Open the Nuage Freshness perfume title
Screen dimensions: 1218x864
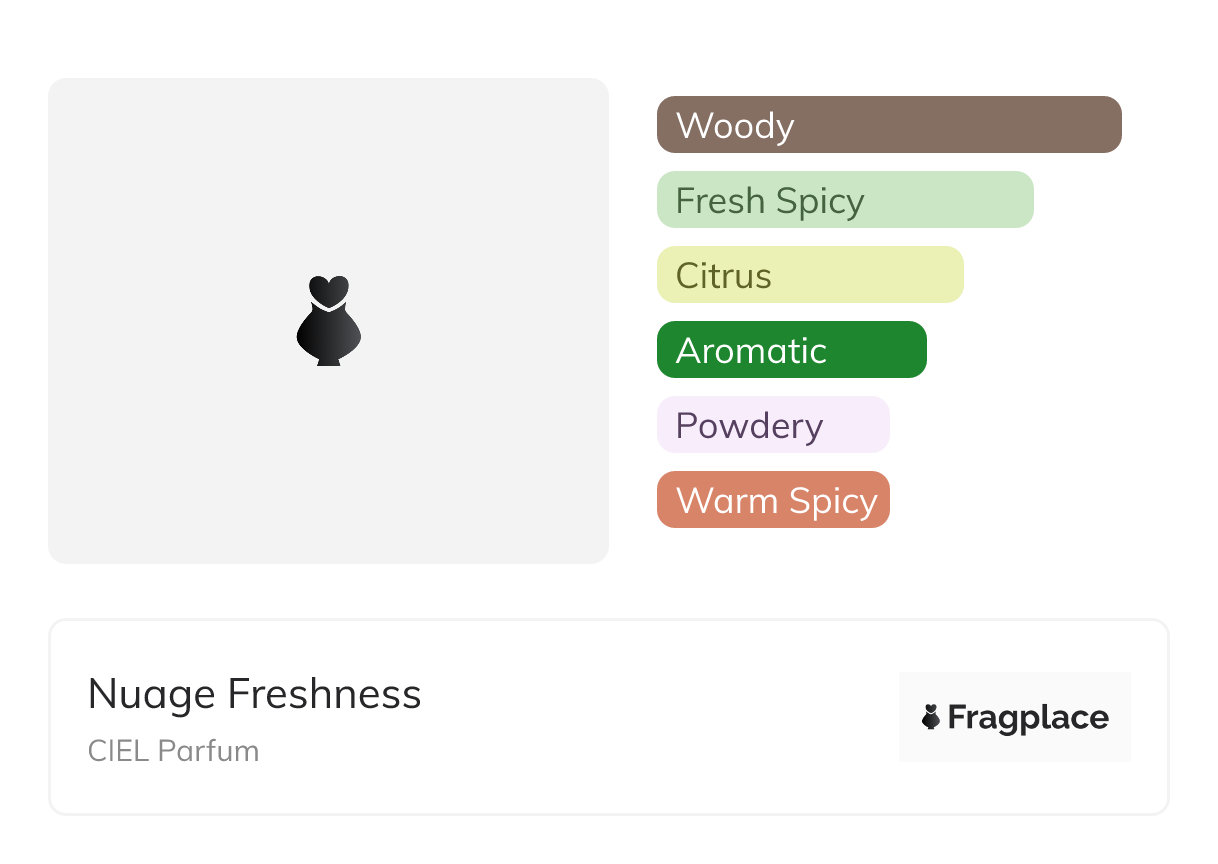pyautogui.click(x=255, y=694)
